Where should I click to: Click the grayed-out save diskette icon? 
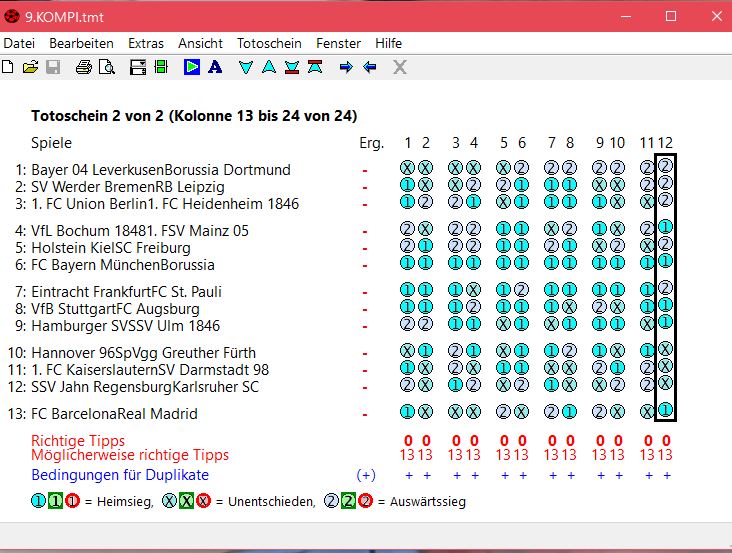click(x=53, y=67)
